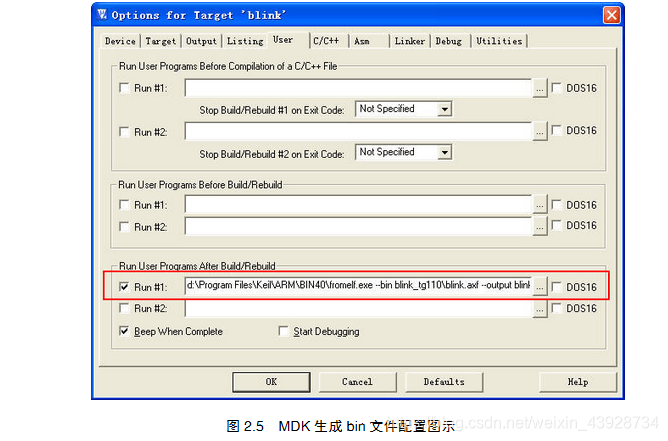Viewport: 668px width, 441px height.
Task: Browse for Run #1 program before Build/Rebuild
Action: (x=540, y=205)
